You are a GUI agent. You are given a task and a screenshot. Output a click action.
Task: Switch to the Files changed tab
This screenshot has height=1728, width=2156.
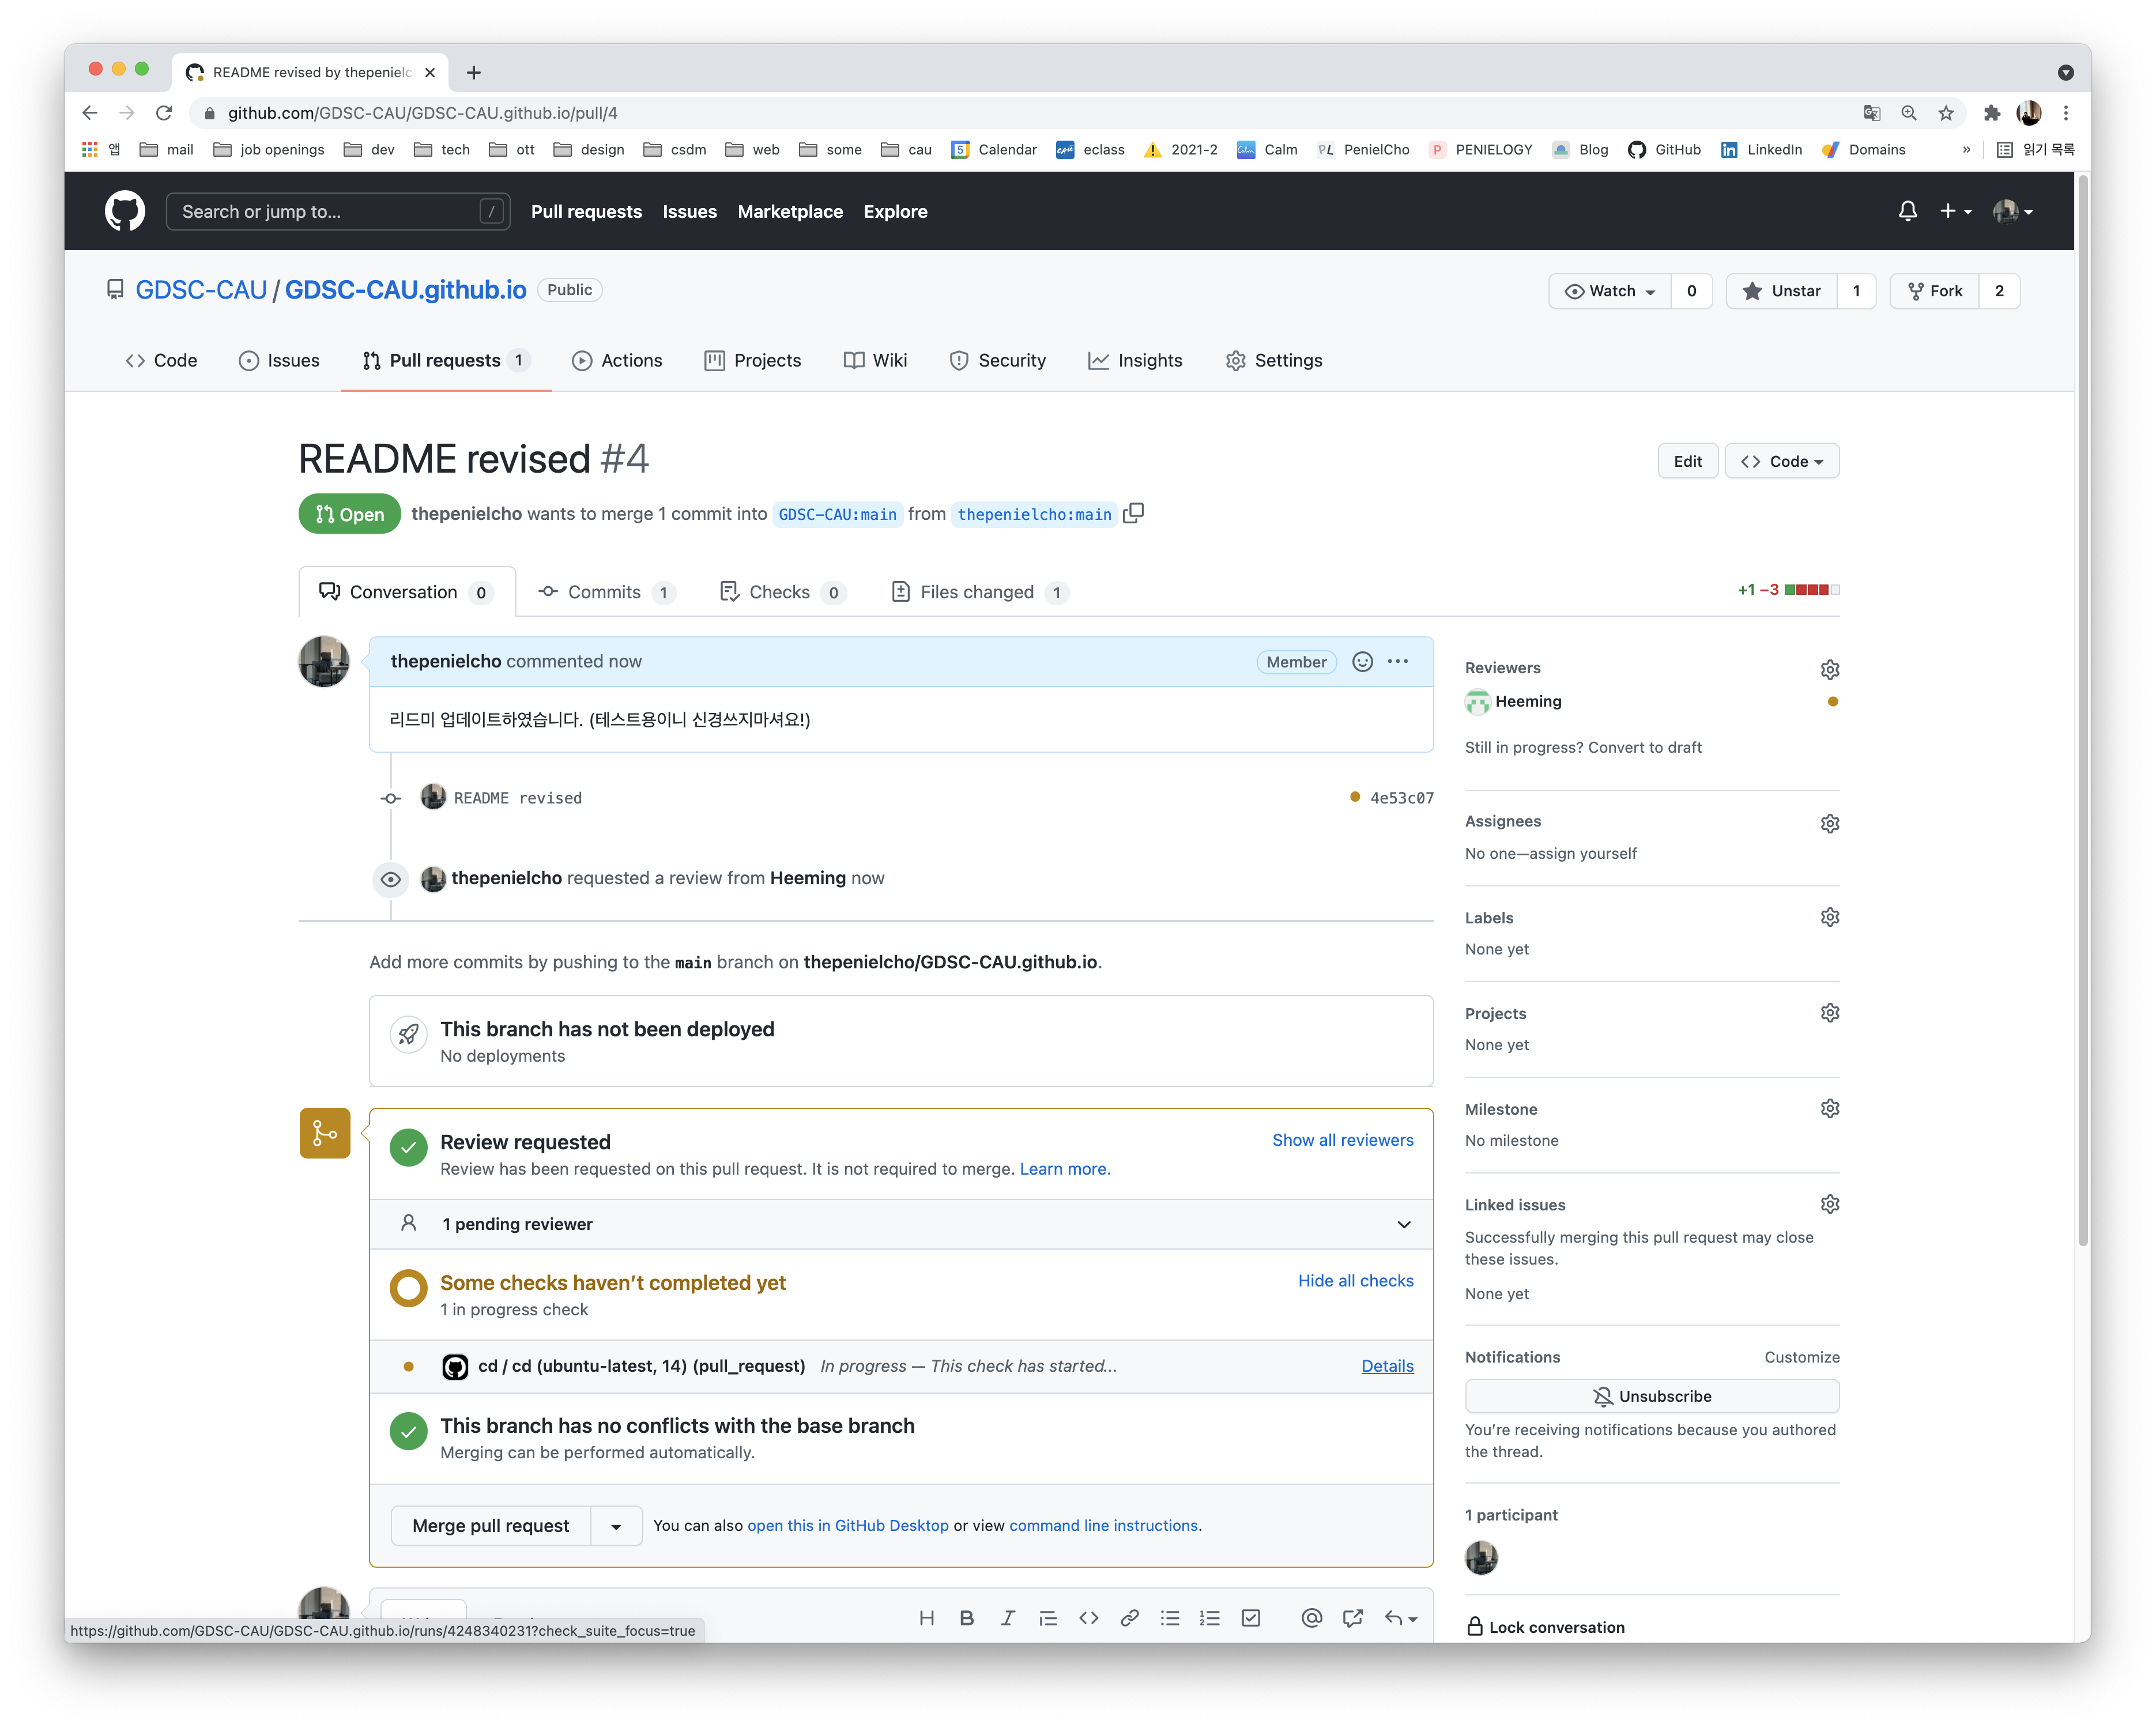979,592
